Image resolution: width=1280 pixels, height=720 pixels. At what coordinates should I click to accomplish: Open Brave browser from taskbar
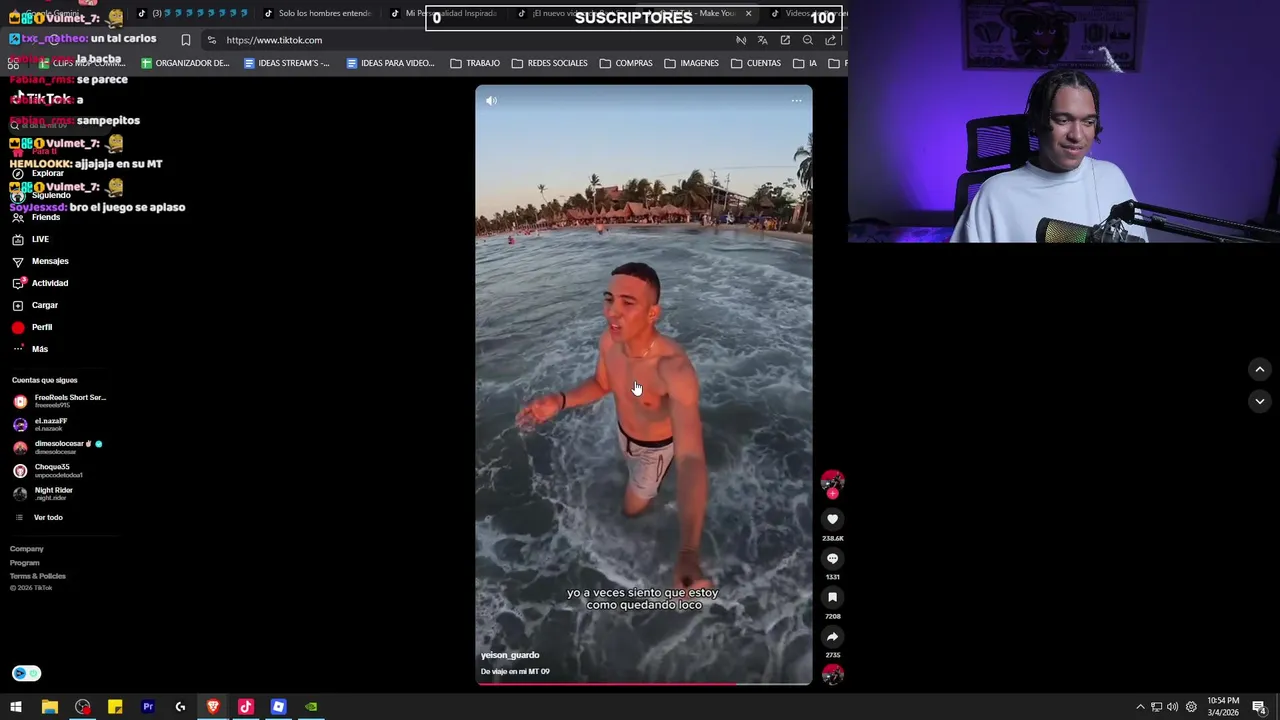pyautogui.click(x=213, y=707)
